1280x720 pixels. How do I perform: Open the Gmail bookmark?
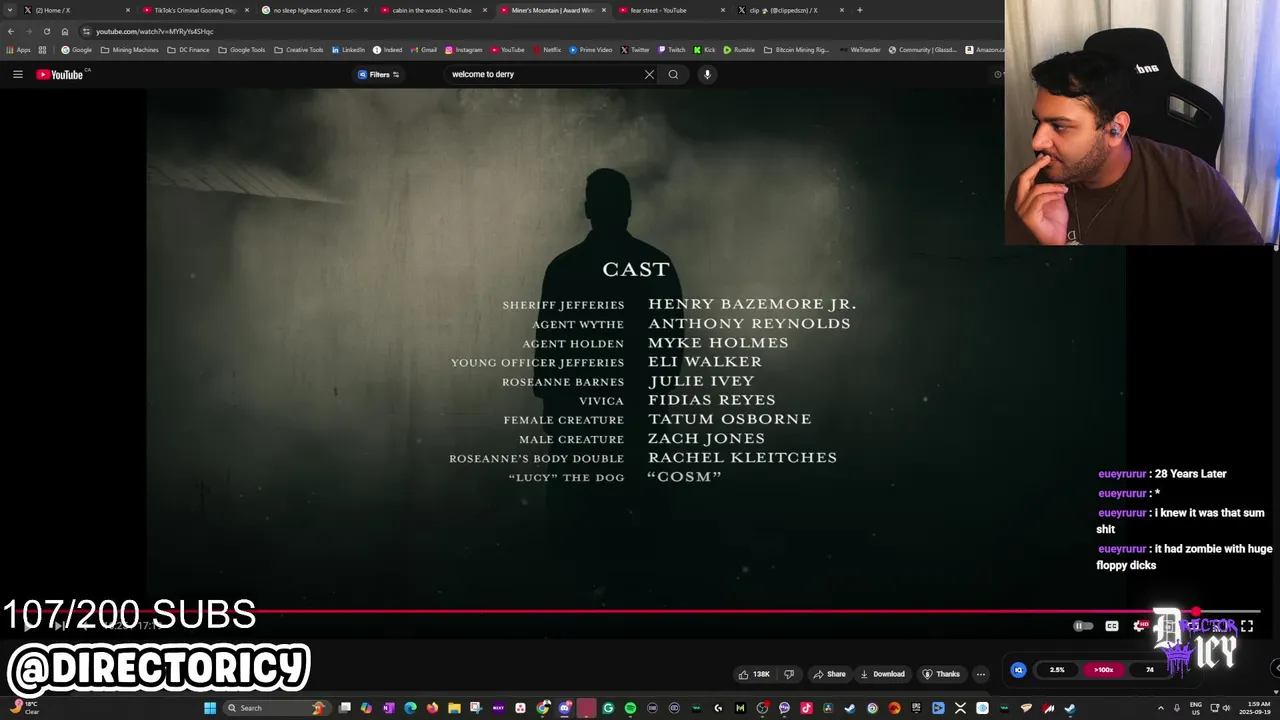point(423,50)
